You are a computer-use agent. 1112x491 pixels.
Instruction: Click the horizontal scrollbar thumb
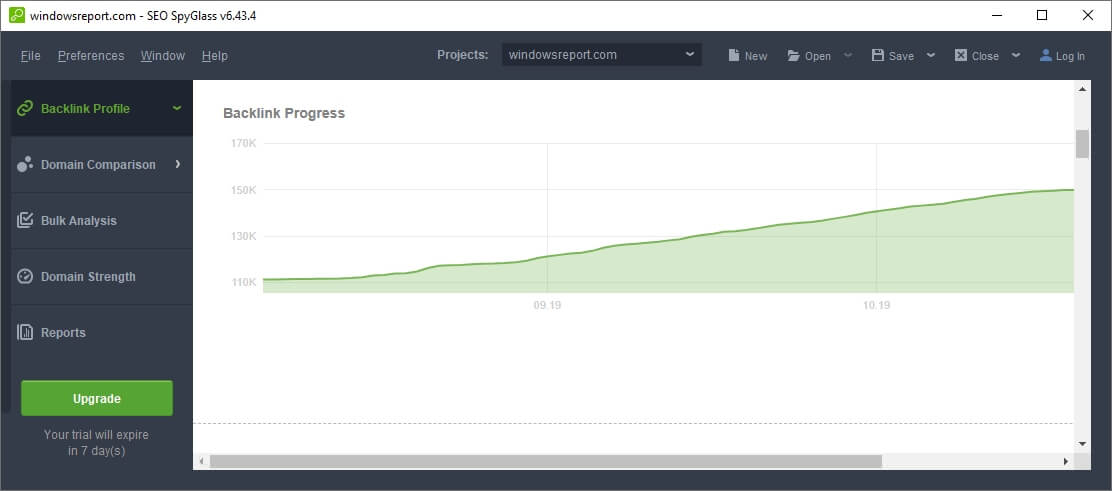click(545, 461)
